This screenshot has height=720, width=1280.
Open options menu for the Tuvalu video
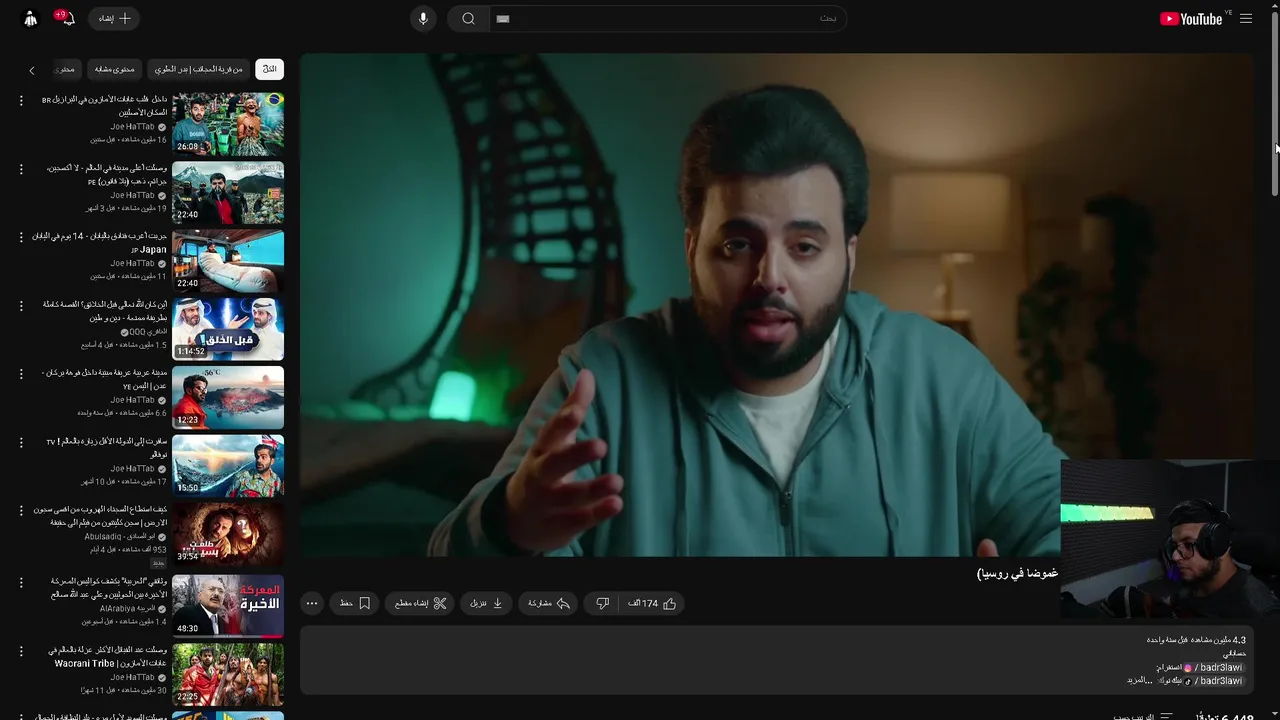pyautogui.click(x=21, y=442)
